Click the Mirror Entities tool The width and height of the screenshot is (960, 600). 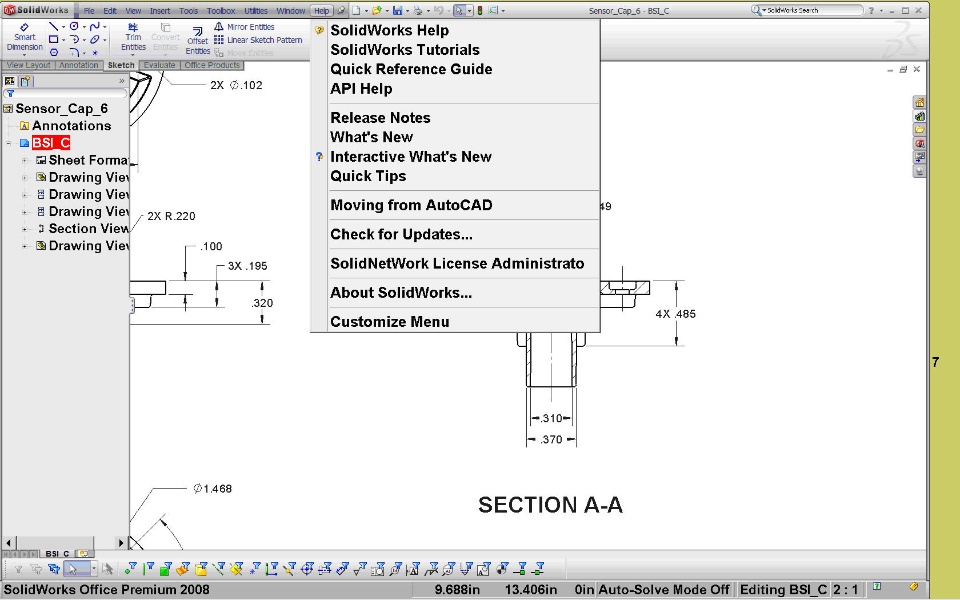(x=244, y=27)
